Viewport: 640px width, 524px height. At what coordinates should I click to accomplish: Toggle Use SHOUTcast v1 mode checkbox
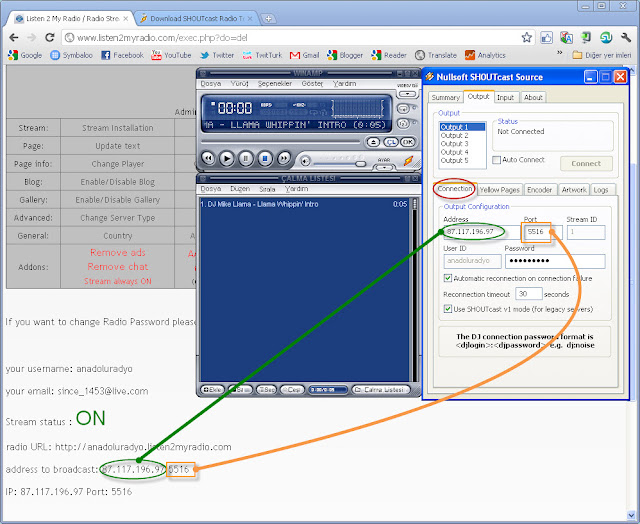click(447, 309)
